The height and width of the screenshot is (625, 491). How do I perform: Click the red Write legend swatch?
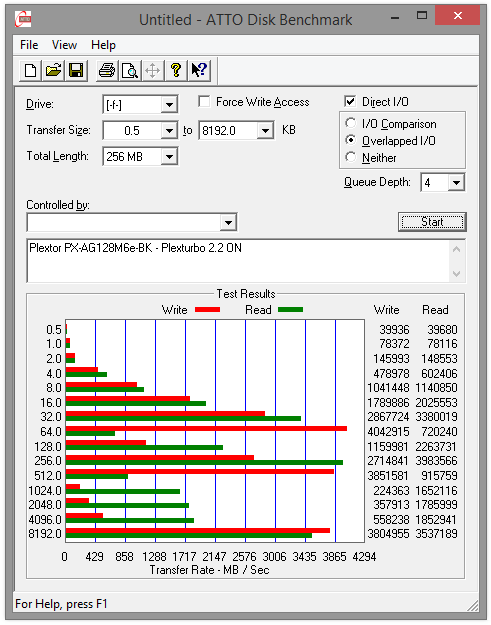[207, 310]
